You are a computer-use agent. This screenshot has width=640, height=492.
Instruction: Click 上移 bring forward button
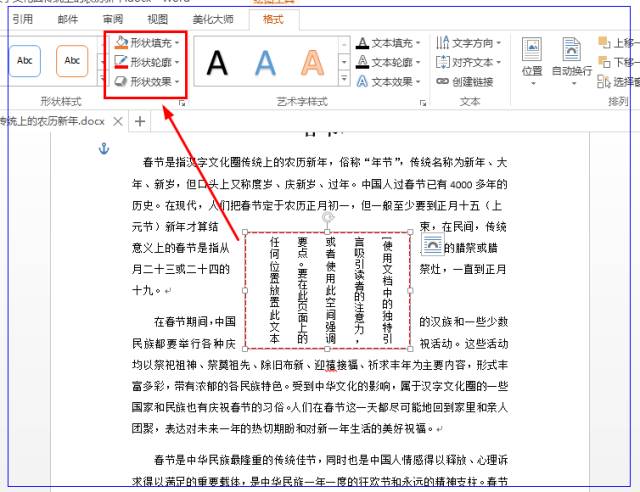coord(618,42)
